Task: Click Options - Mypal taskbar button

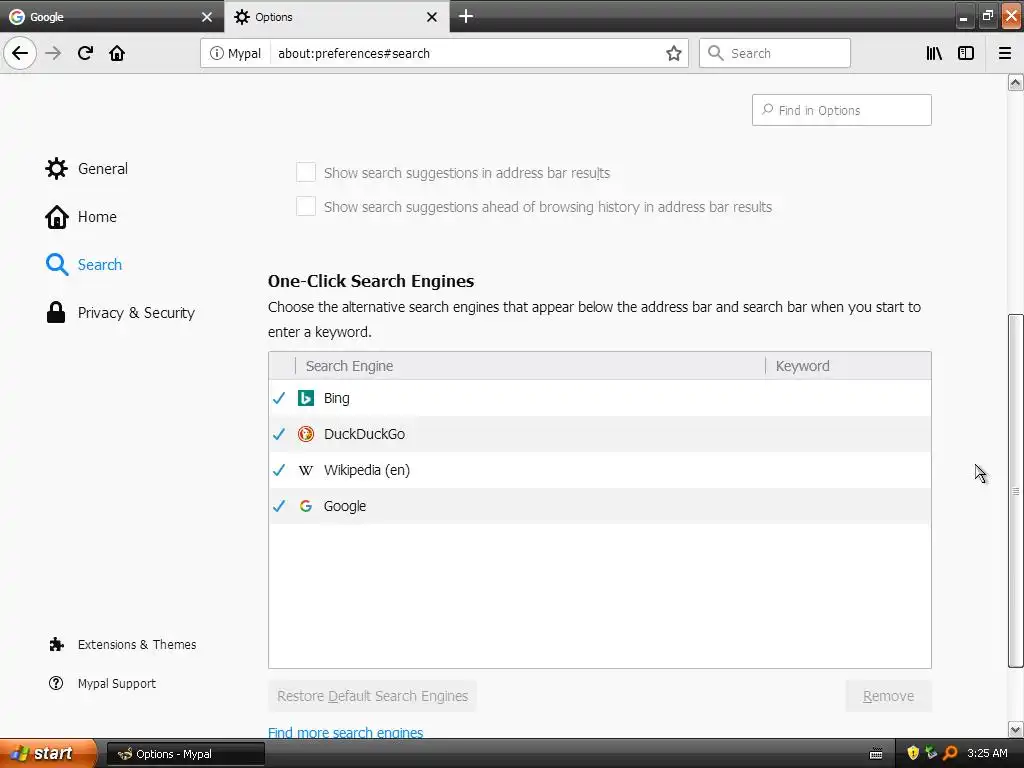Action: (x=185, y=754)
